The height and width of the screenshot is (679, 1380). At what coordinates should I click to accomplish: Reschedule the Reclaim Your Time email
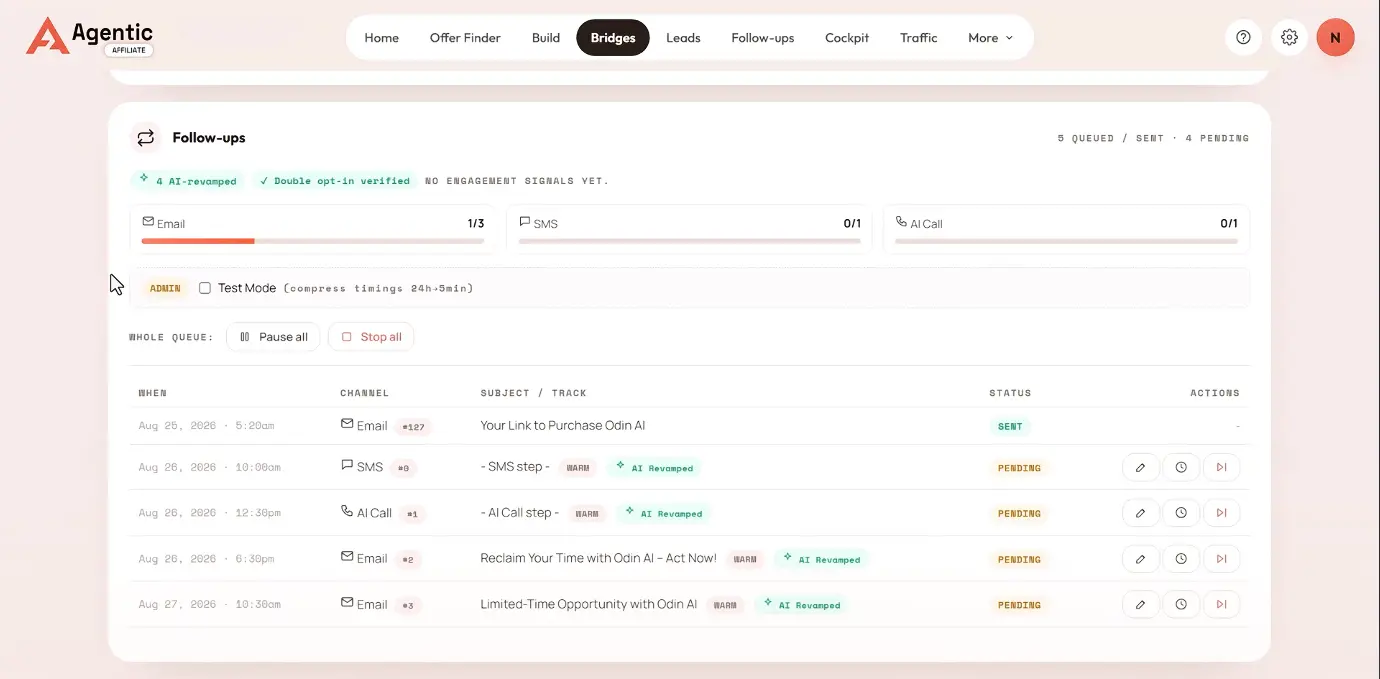(1181, 559)
